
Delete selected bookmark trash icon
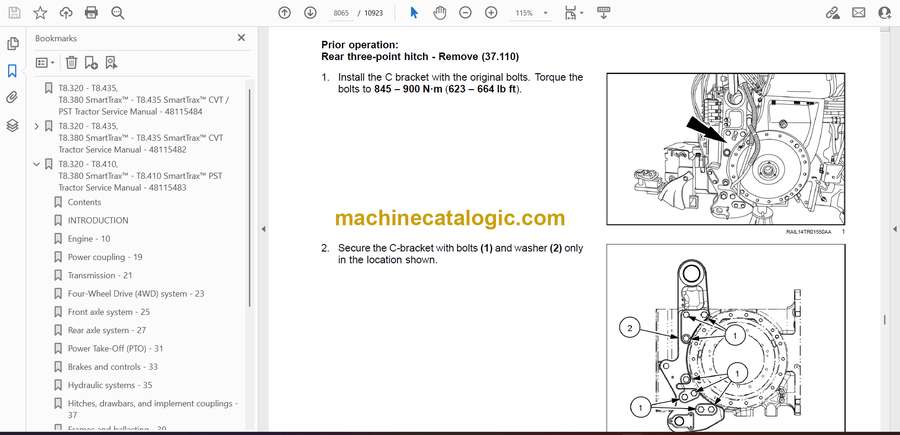tap(71, 63)
